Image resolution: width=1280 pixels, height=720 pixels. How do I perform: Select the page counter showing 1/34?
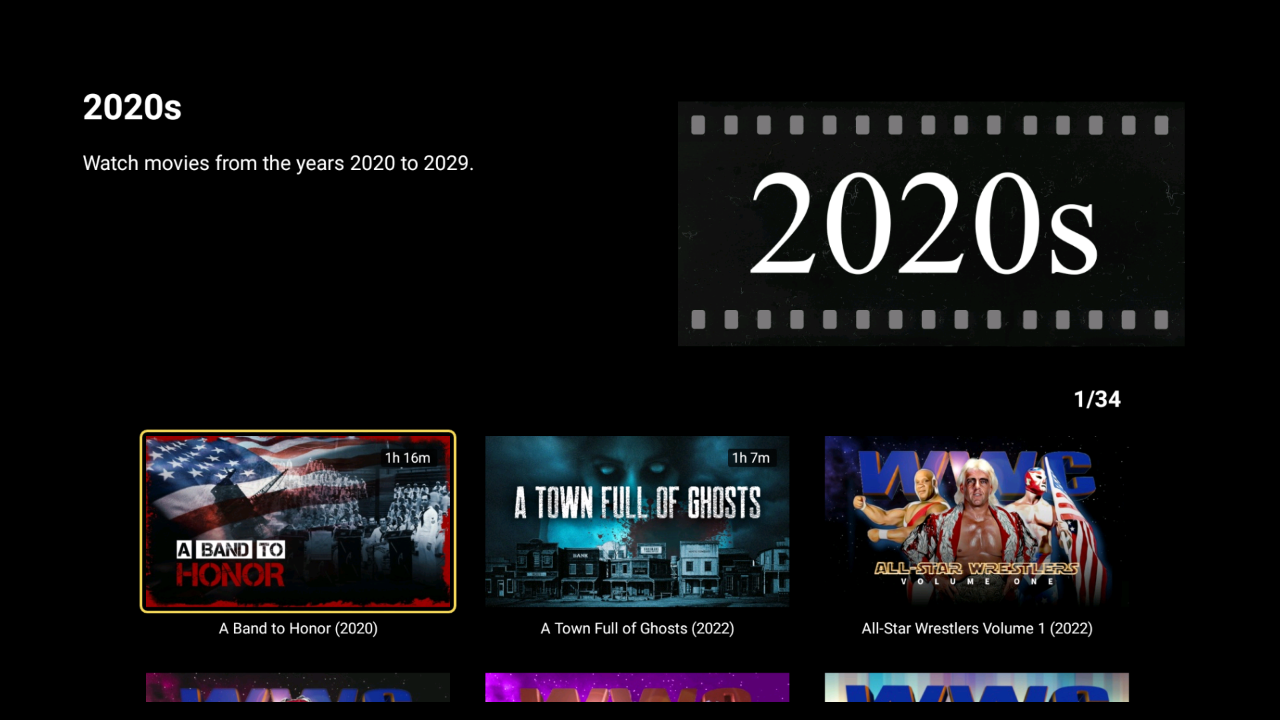(1097, 399)
